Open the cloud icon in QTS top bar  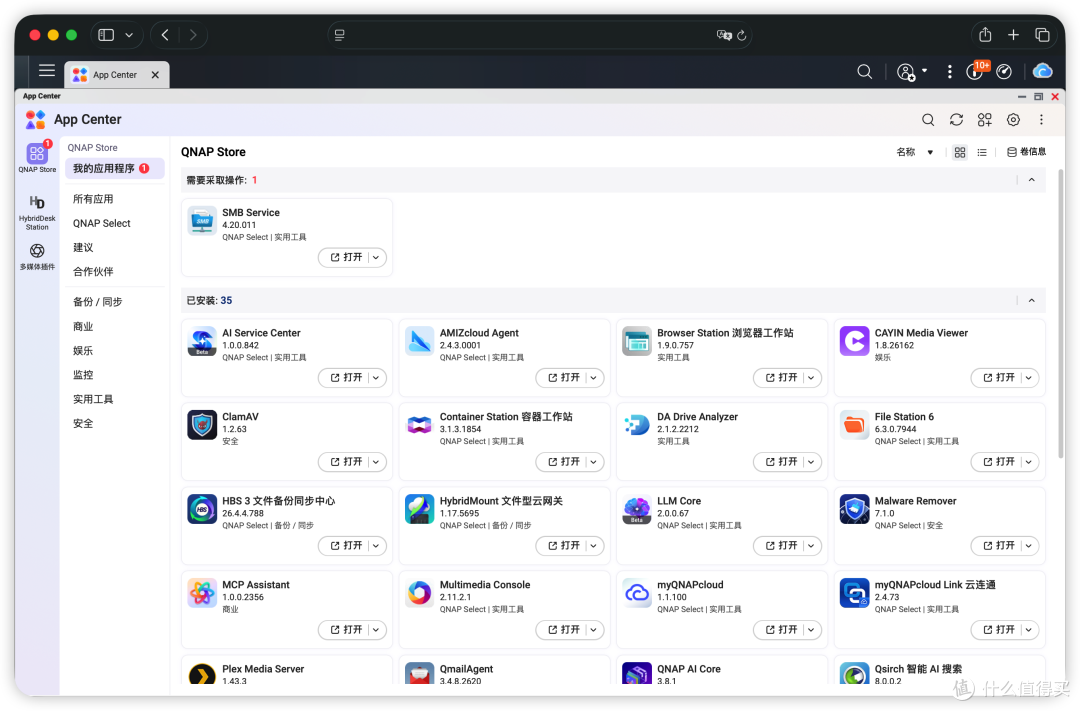coord(1043,71)
